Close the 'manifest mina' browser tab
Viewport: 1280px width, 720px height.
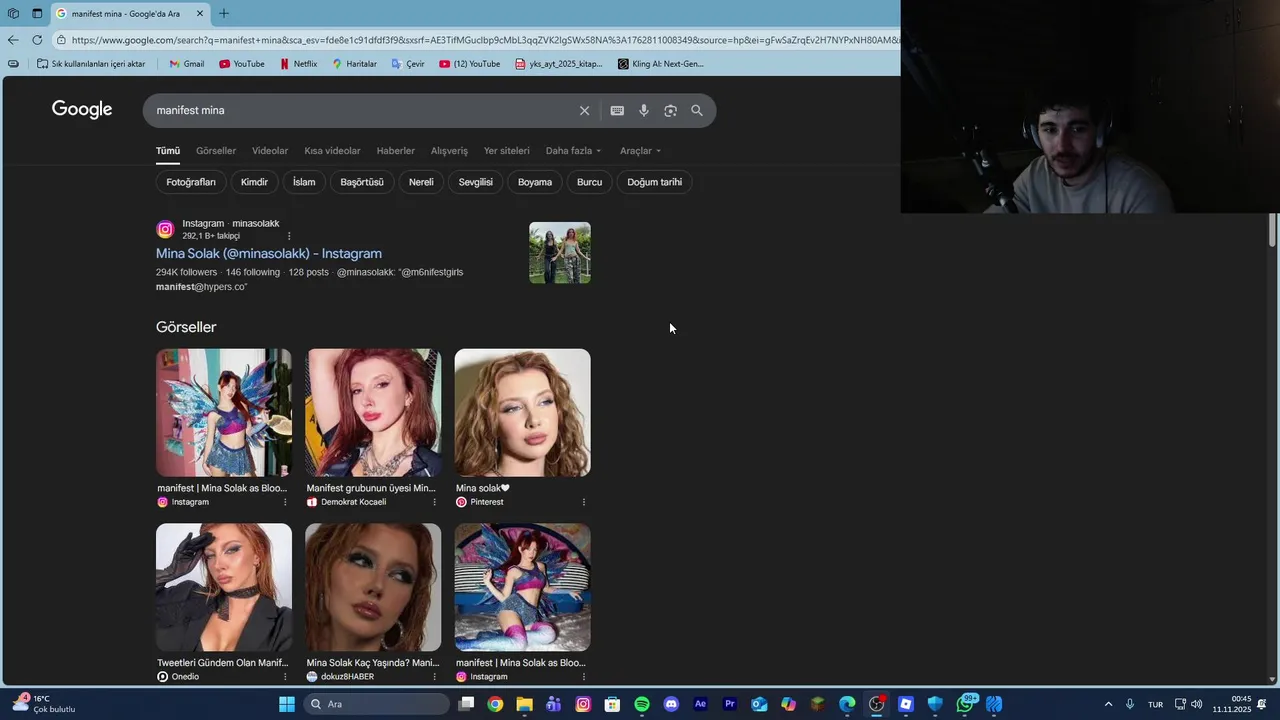[x=200, y=14]
